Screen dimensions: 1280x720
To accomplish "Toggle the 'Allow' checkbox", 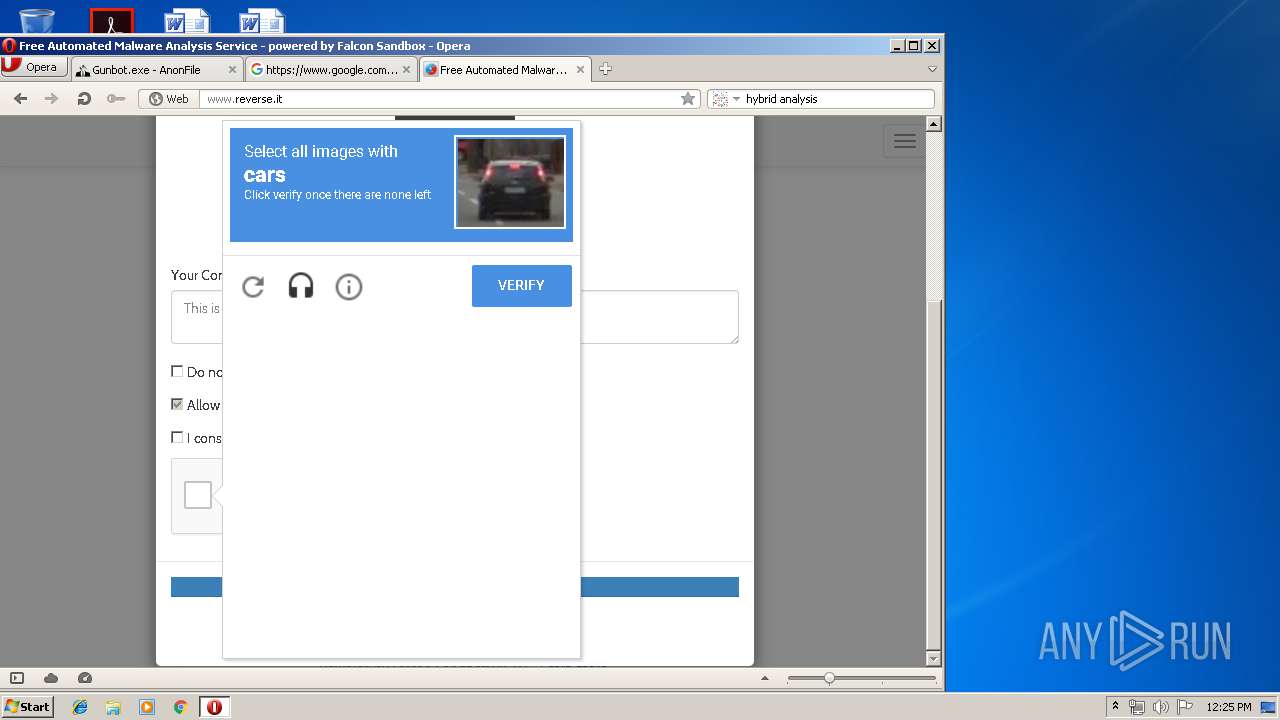I will 177,404.
